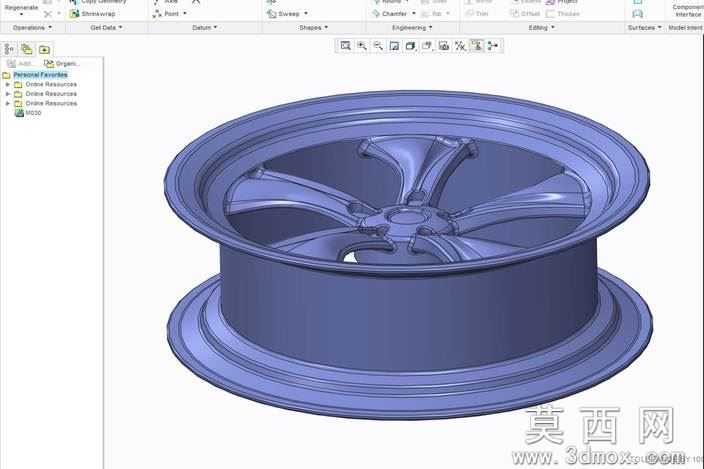Switch to the Favorites navigator tab
This screenshot has height=469, width=704.
(44, 49)
